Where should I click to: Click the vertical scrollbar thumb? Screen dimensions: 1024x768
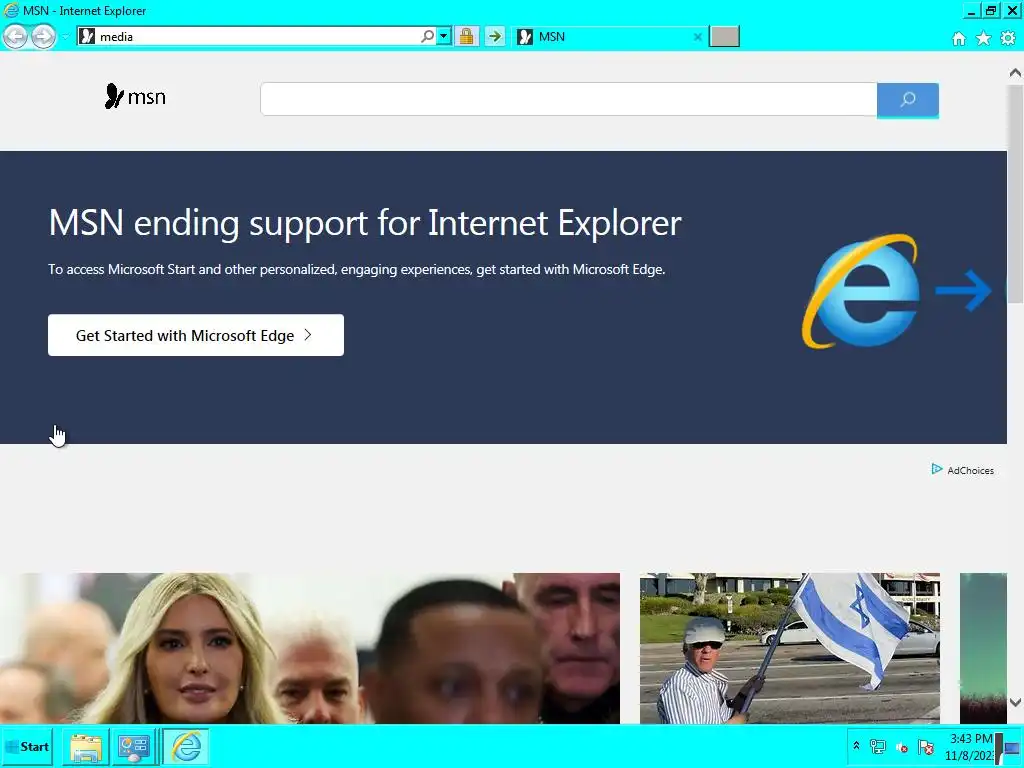pyautogui.click(x=1015, y=195)
